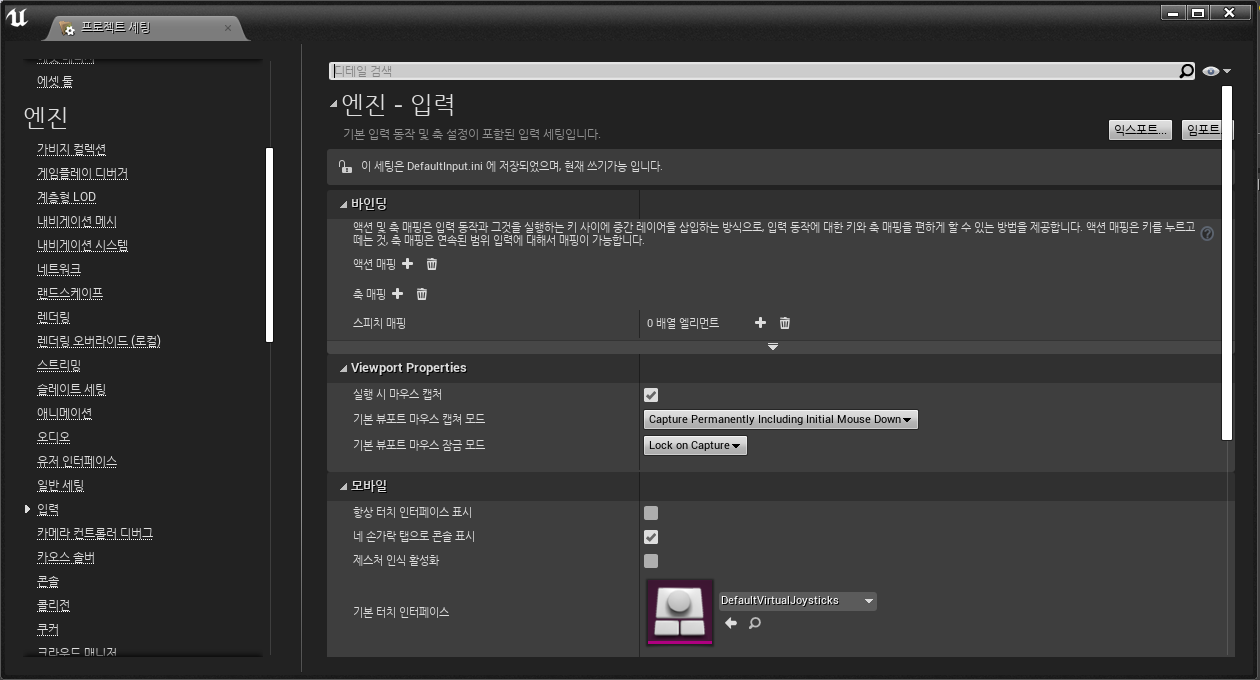
Task: Select 콜리전 in the sidebar
Action: click(x=53, y=605)
